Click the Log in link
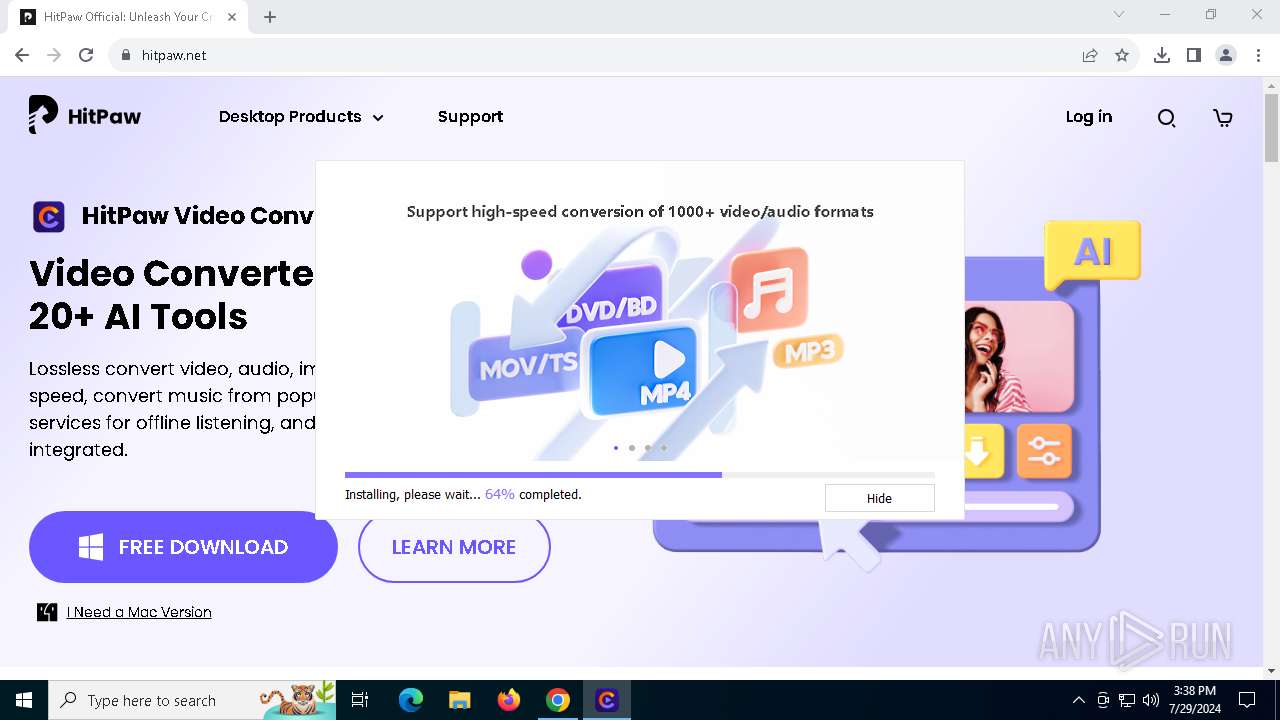This screenshot has height=720, width=1280. coord(1088,117)
